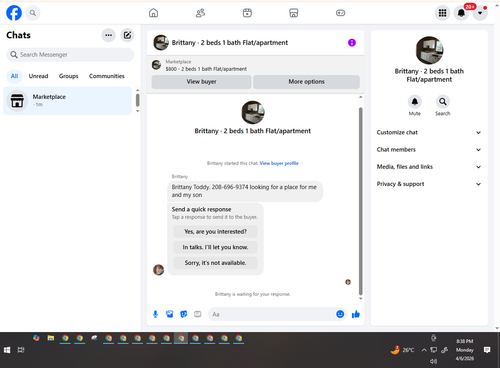This screenshot has width=500, height=368.
Task: Focus the Search Messenger field
Action: [x=70, y=55]
